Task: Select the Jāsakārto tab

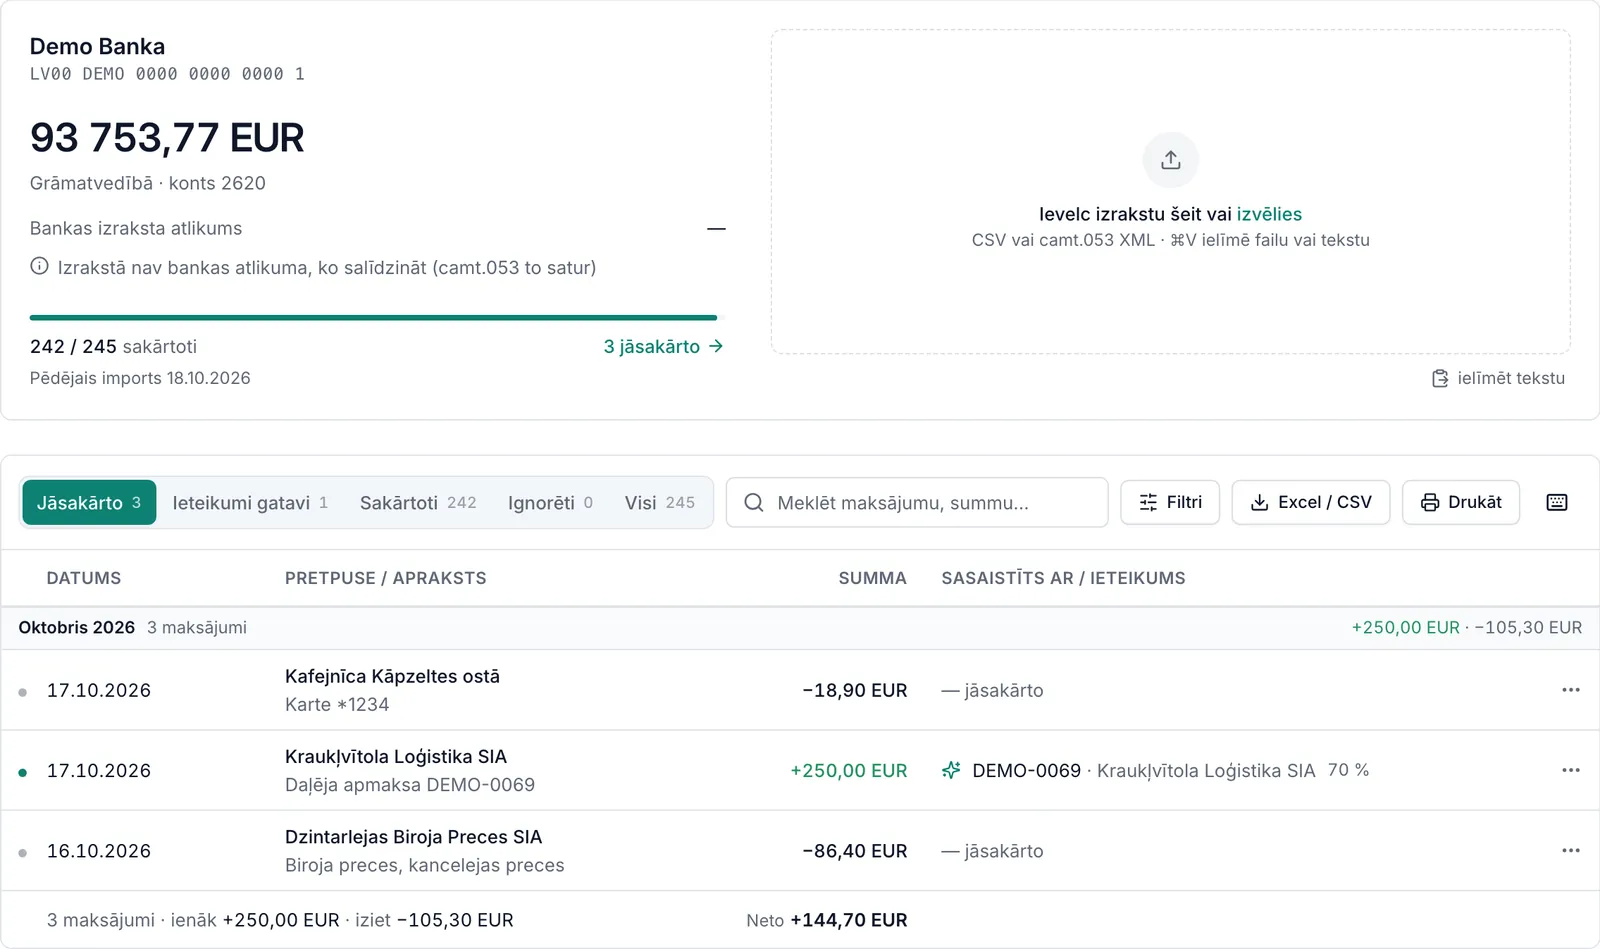Action: tap(89, 502)
